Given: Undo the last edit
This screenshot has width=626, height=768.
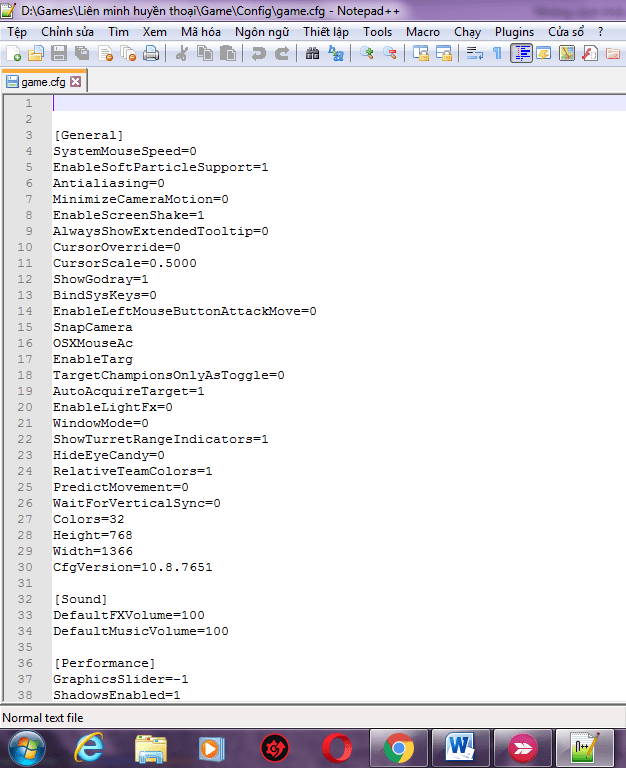Looking at the screenshot, I should 258,53.
